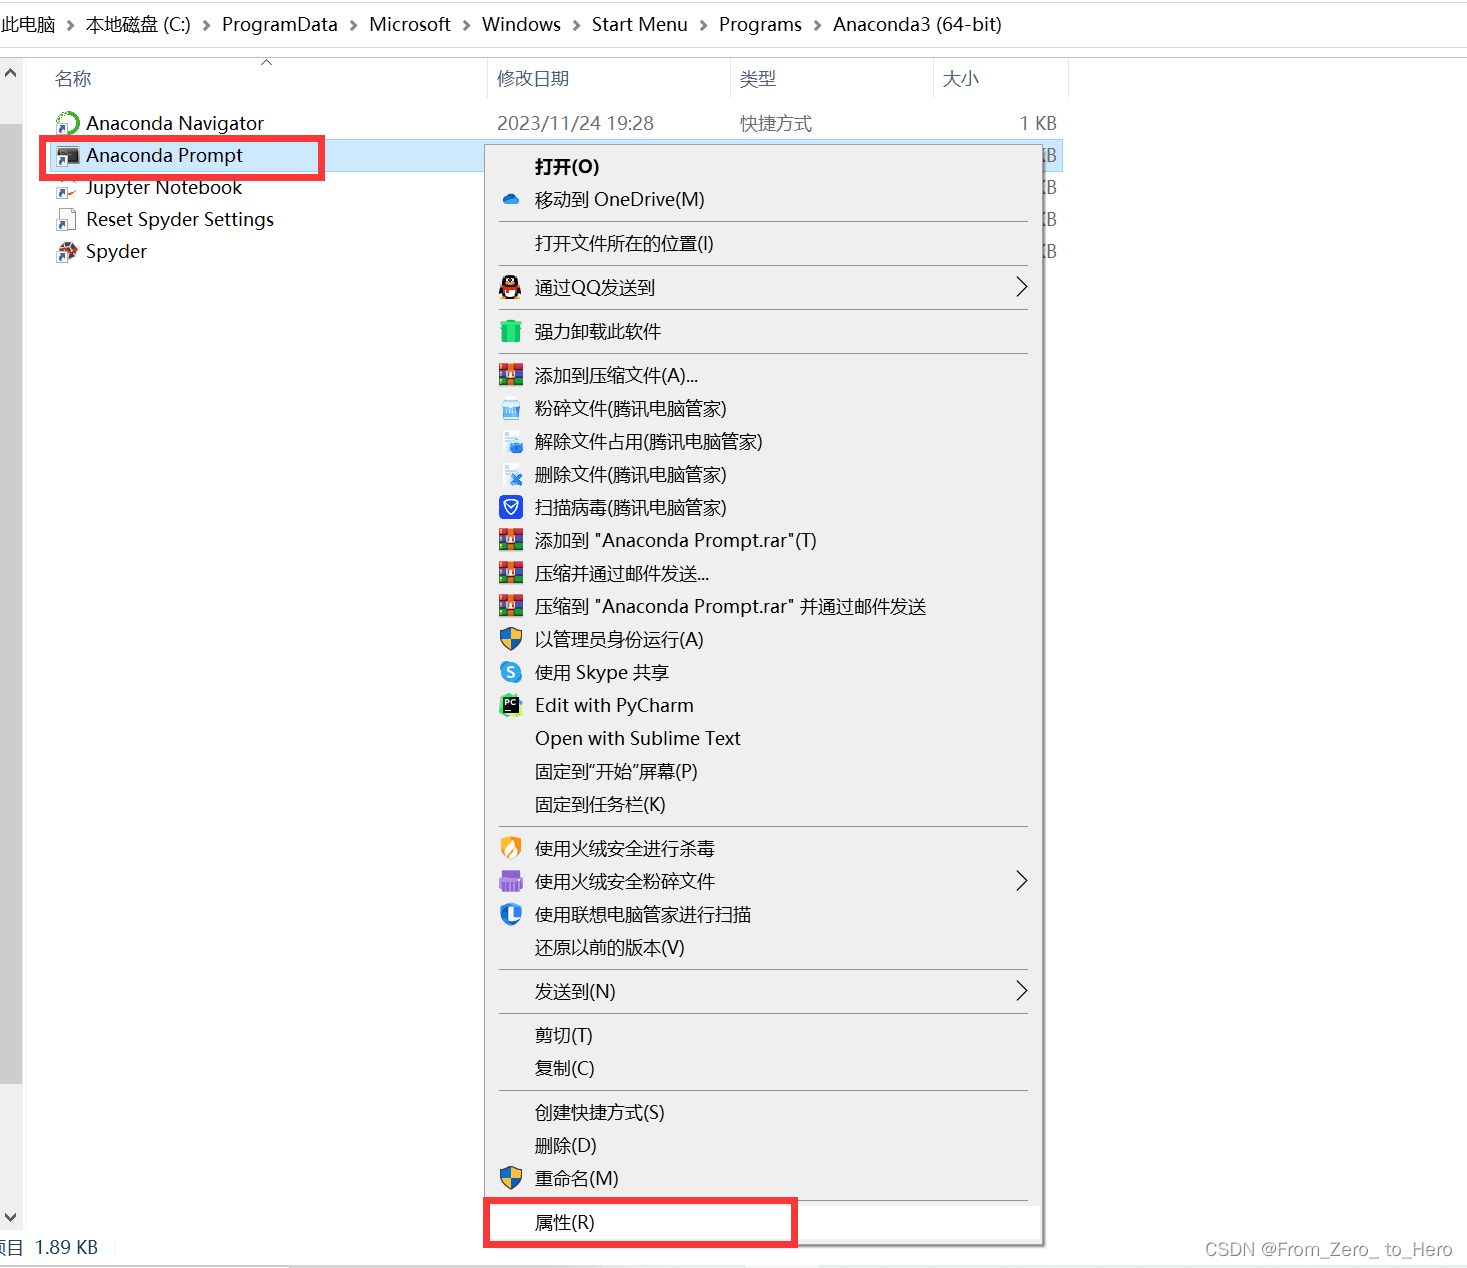The width and height of the screenshot is (1467, 1268).
Task: Open 属性(R) at the menu bottom
Action: 564,1222
